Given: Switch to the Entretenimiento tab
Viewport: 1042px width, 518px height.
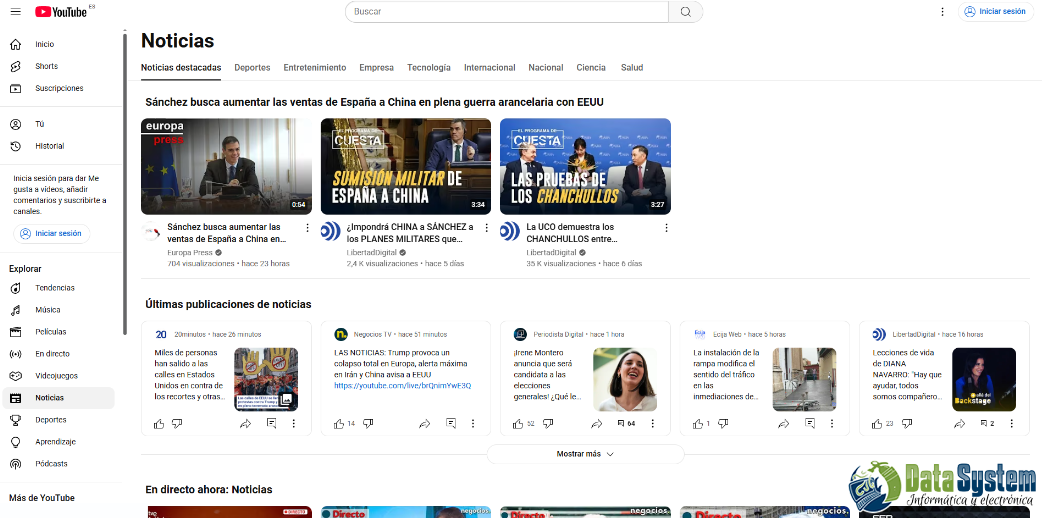Looking at the screenshot, I should point(314,67).
